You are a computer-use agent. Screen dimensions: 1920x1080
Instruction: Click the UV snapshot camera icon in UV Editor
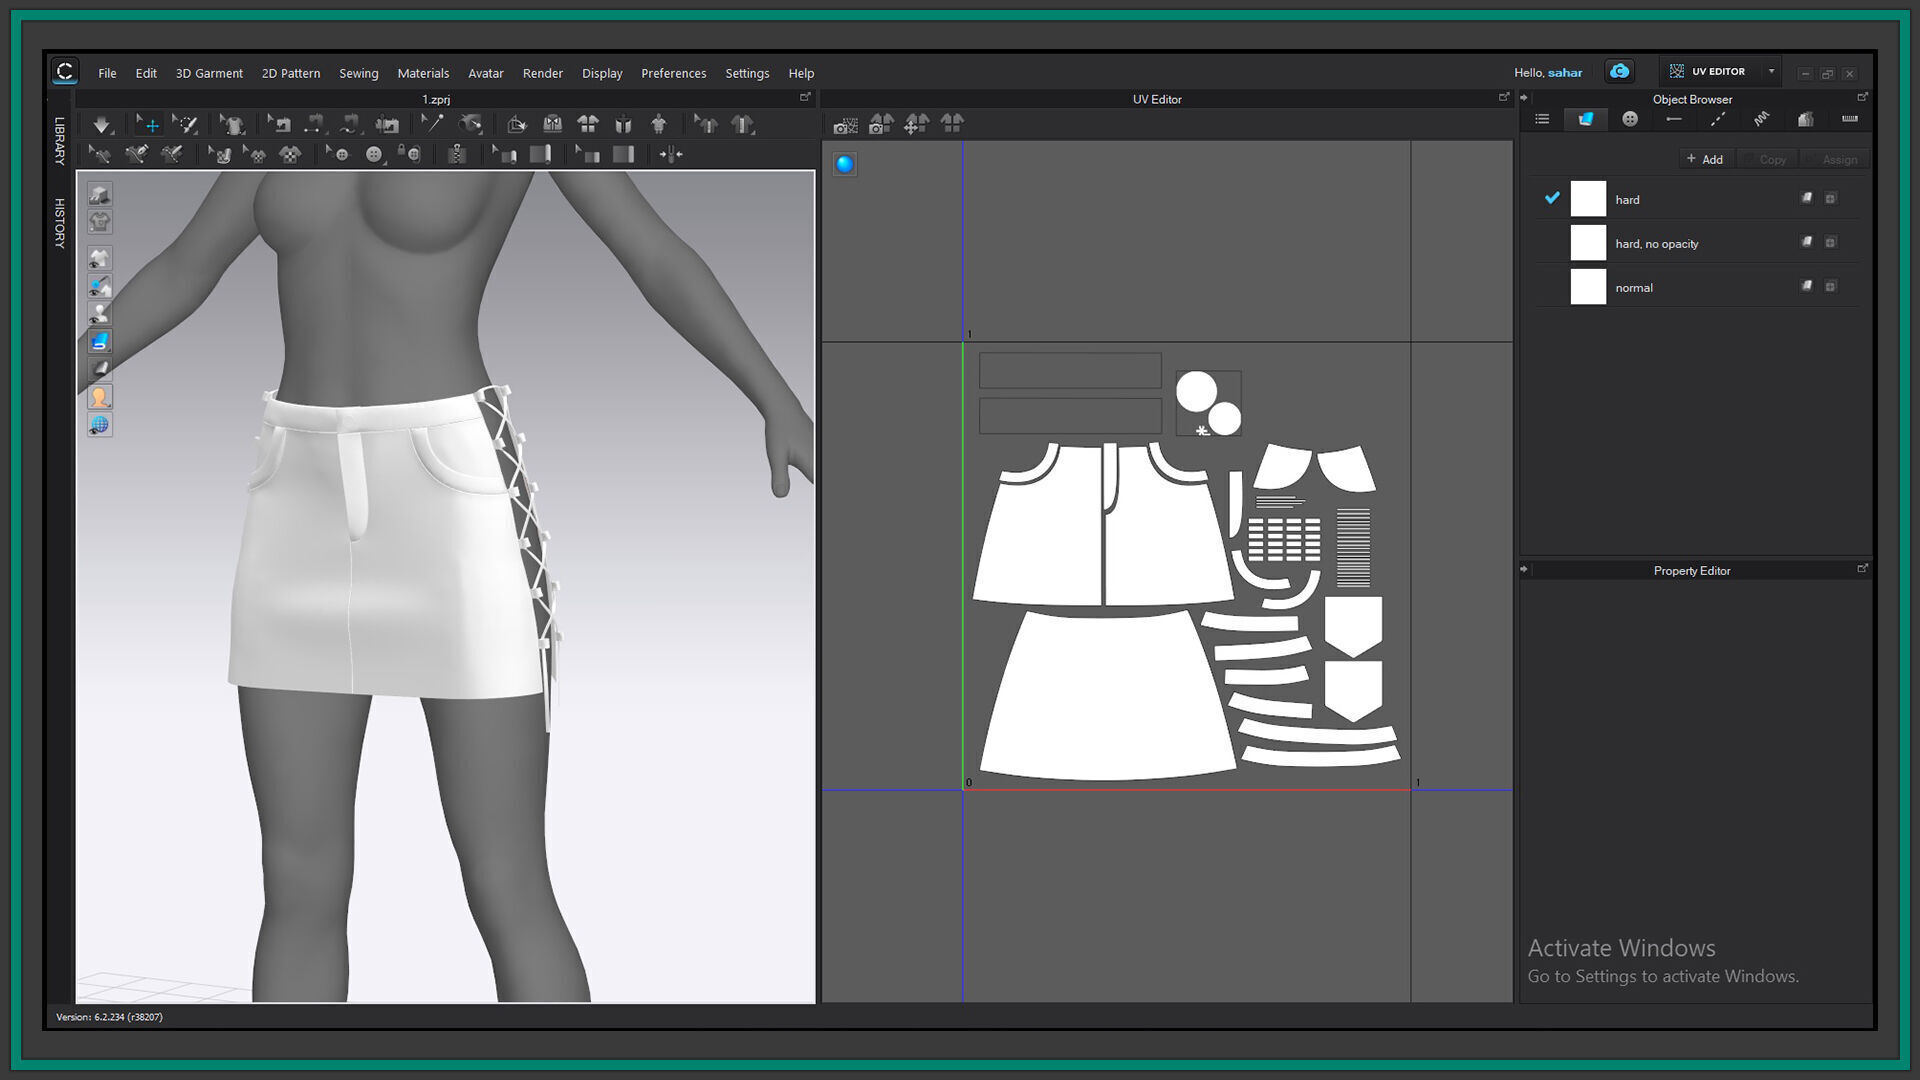point(845,124)
